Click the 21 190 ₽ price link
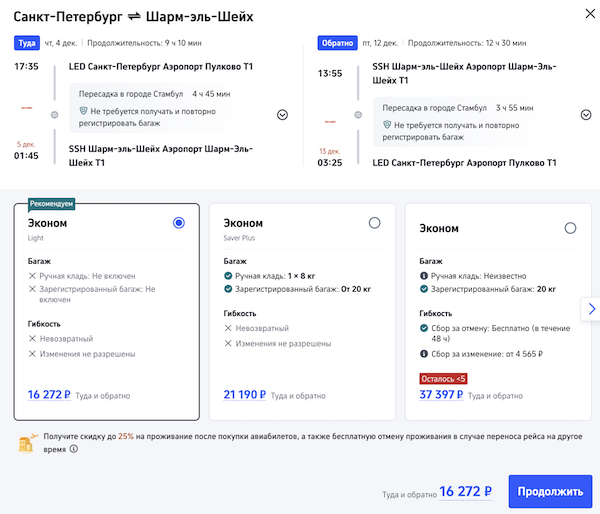 [x=244, y=395]
